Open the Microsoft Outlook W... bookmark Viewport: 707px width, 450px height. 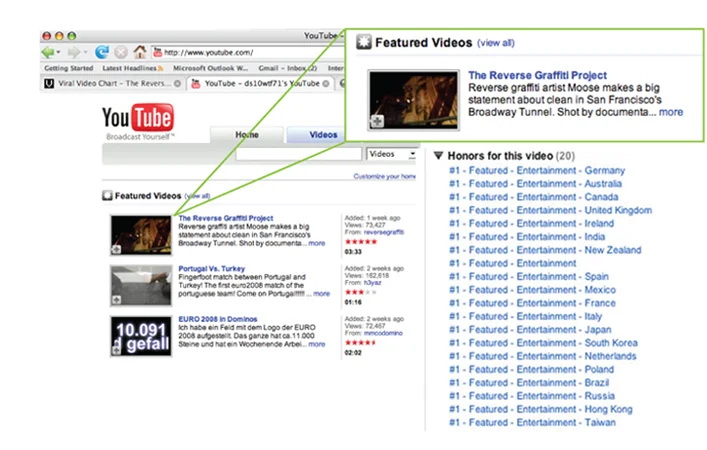tap(211, 68)
